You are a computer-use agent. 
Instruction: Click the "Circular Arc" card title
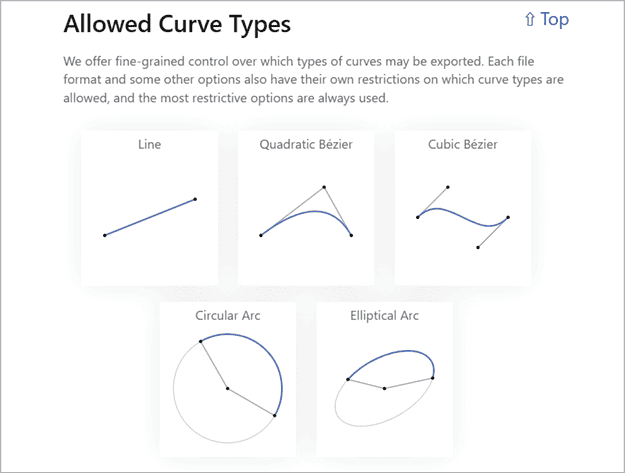228,316
